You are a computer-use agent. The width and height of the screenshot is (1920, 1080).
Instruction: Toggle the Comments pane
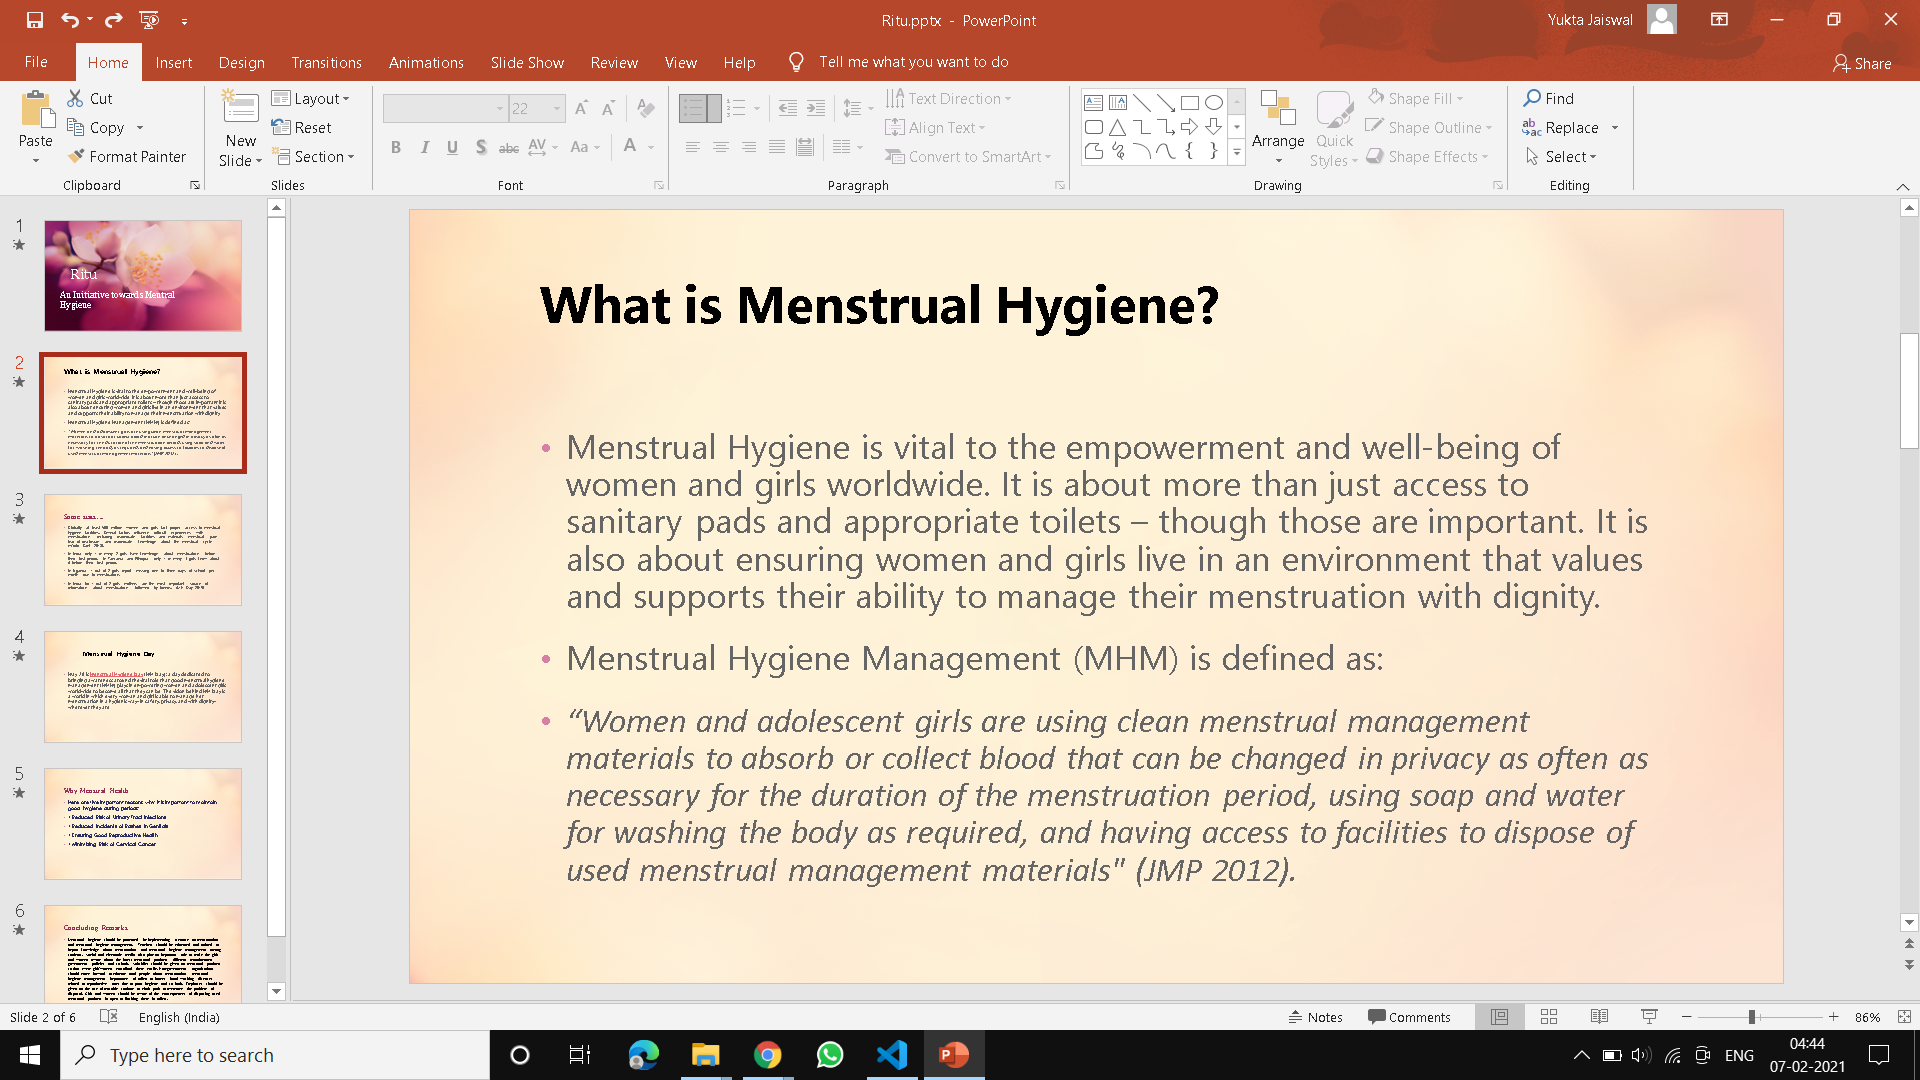[x=1409, y=1017]
